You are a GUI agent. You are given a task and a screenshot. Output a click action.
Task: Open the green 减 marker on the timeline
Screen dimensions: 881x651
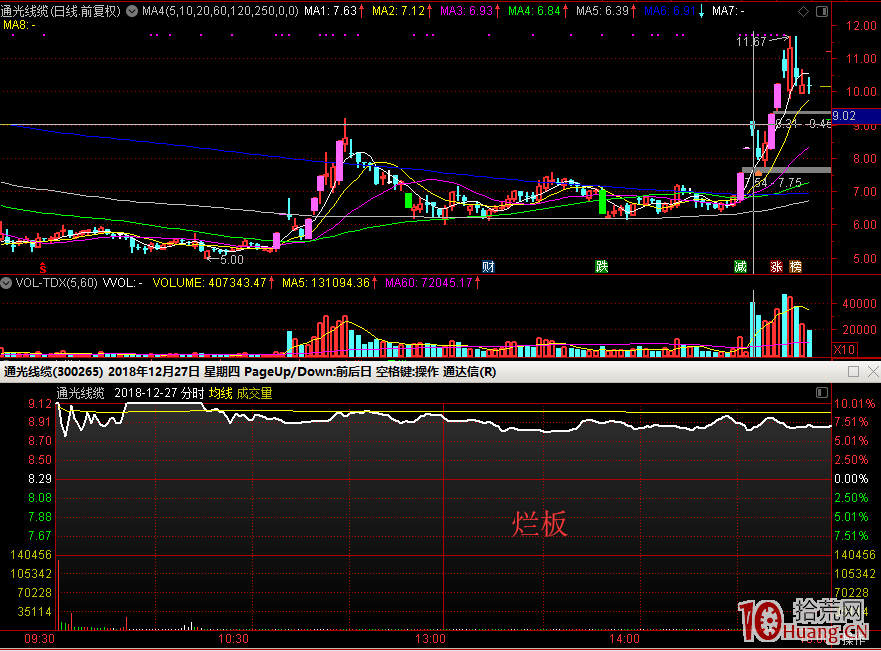tap(741, 266)
